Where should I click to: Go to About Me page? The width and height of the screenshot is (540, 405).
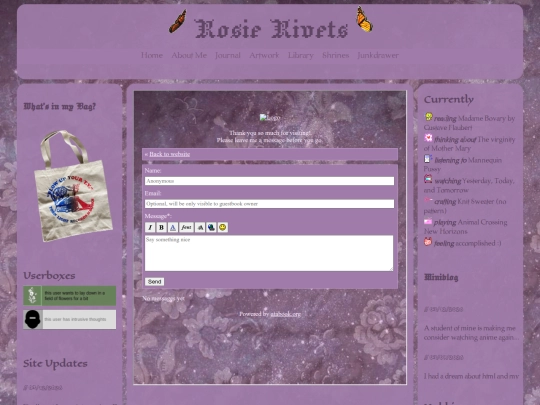pyautogui.click(x=189, y=55)
